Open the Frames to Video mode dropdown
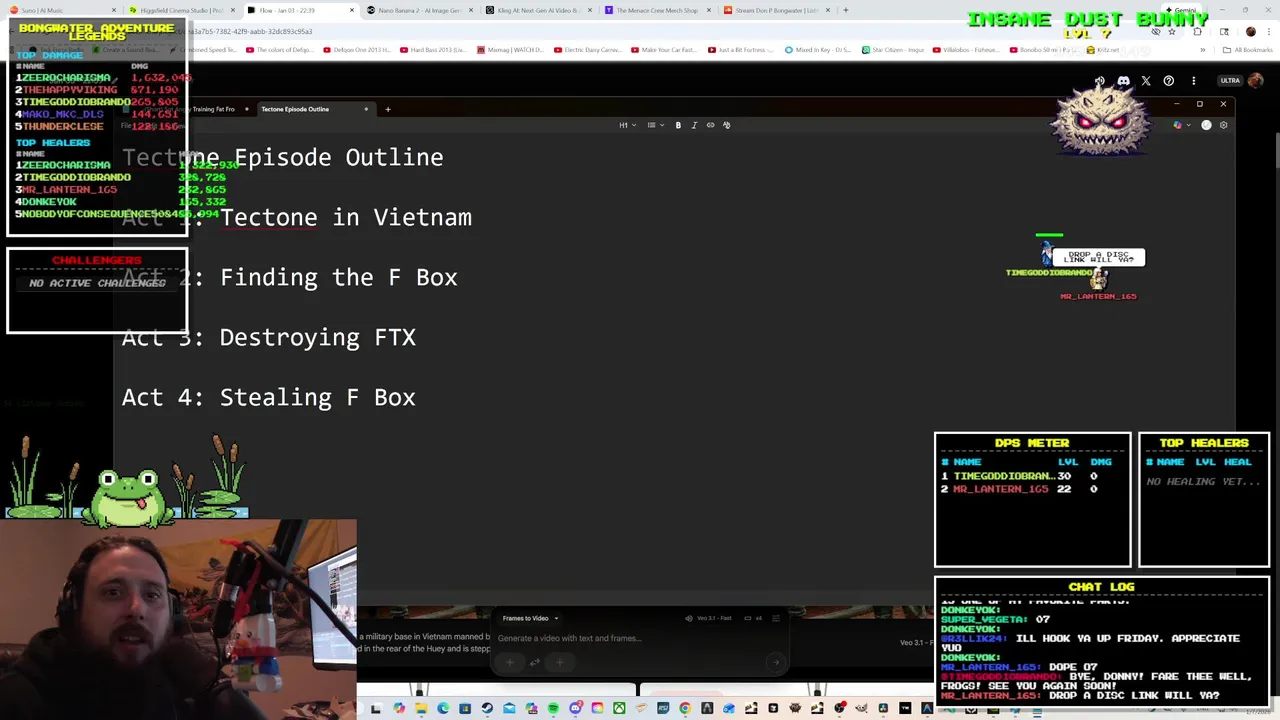 (530, 618)
